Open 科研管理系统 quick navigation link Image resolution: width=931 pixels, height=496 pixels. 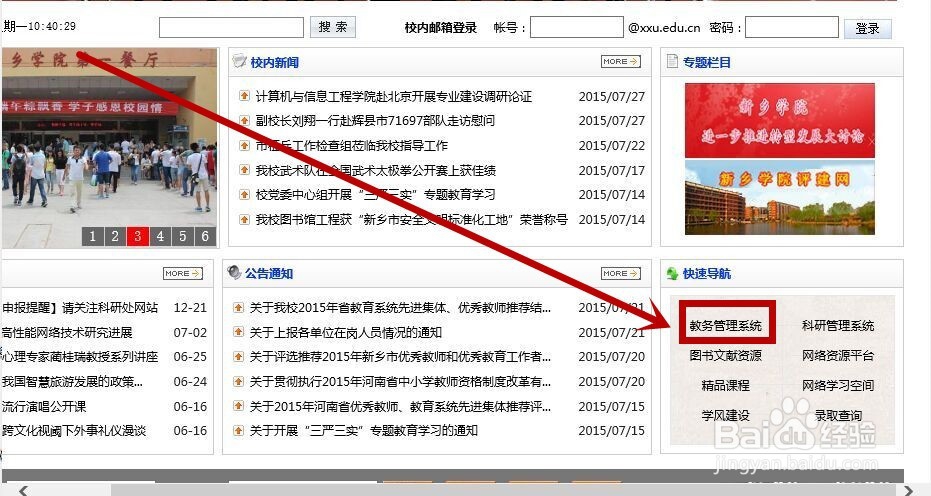[838, 326]
